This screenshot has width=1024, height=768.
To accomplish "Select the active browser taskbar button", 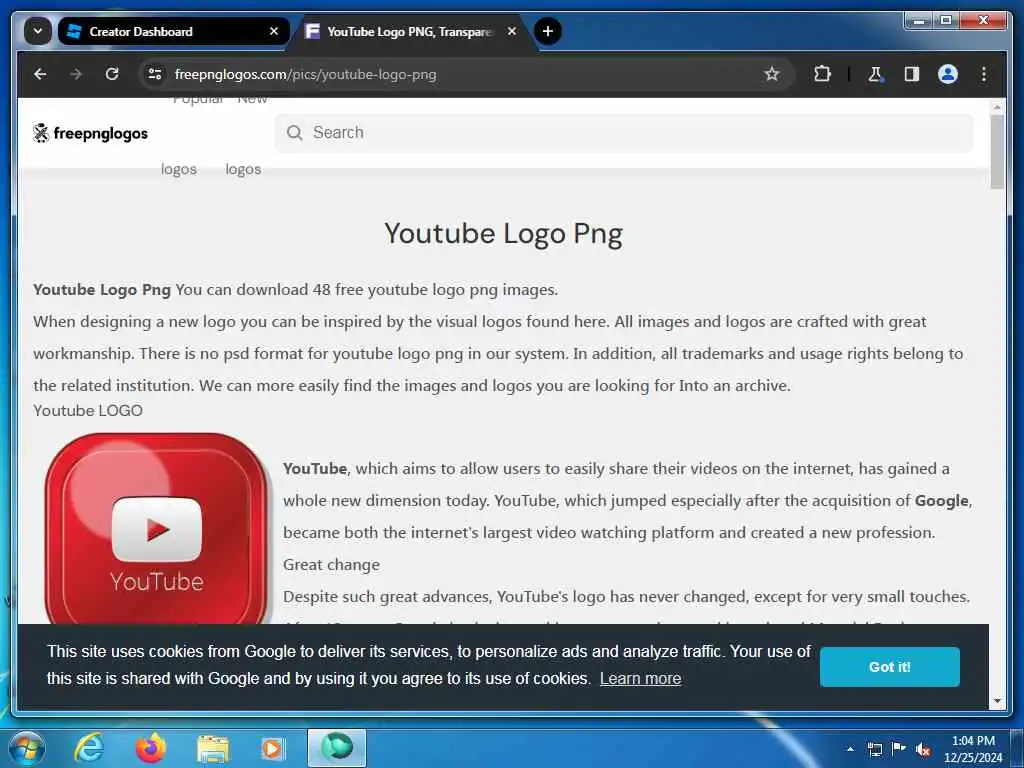I will (x=336, y=748).
